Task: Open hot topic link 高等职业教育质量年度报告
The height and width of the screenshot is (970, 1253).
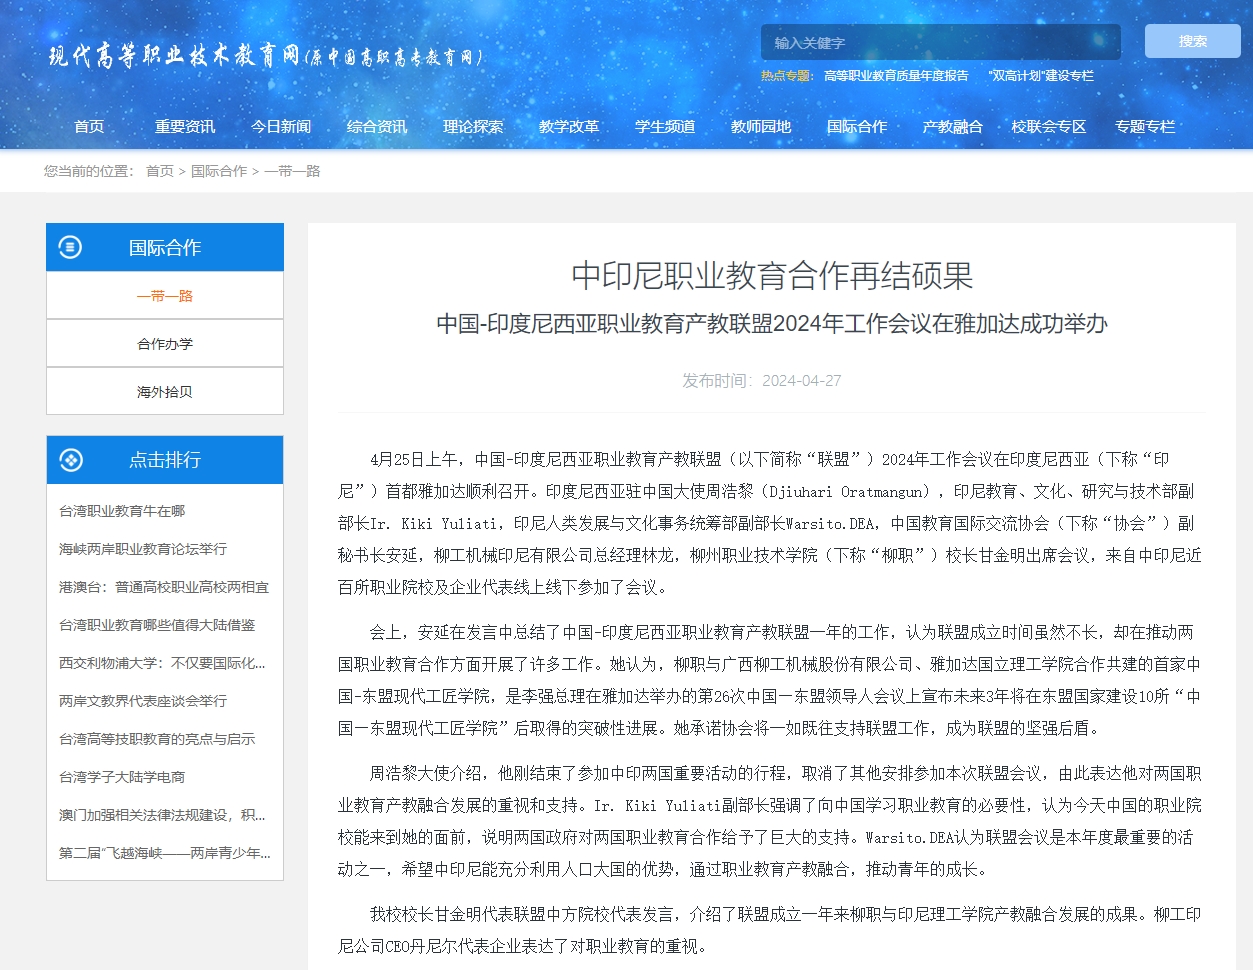Action: pyautogui.click(x=896, y=76)
